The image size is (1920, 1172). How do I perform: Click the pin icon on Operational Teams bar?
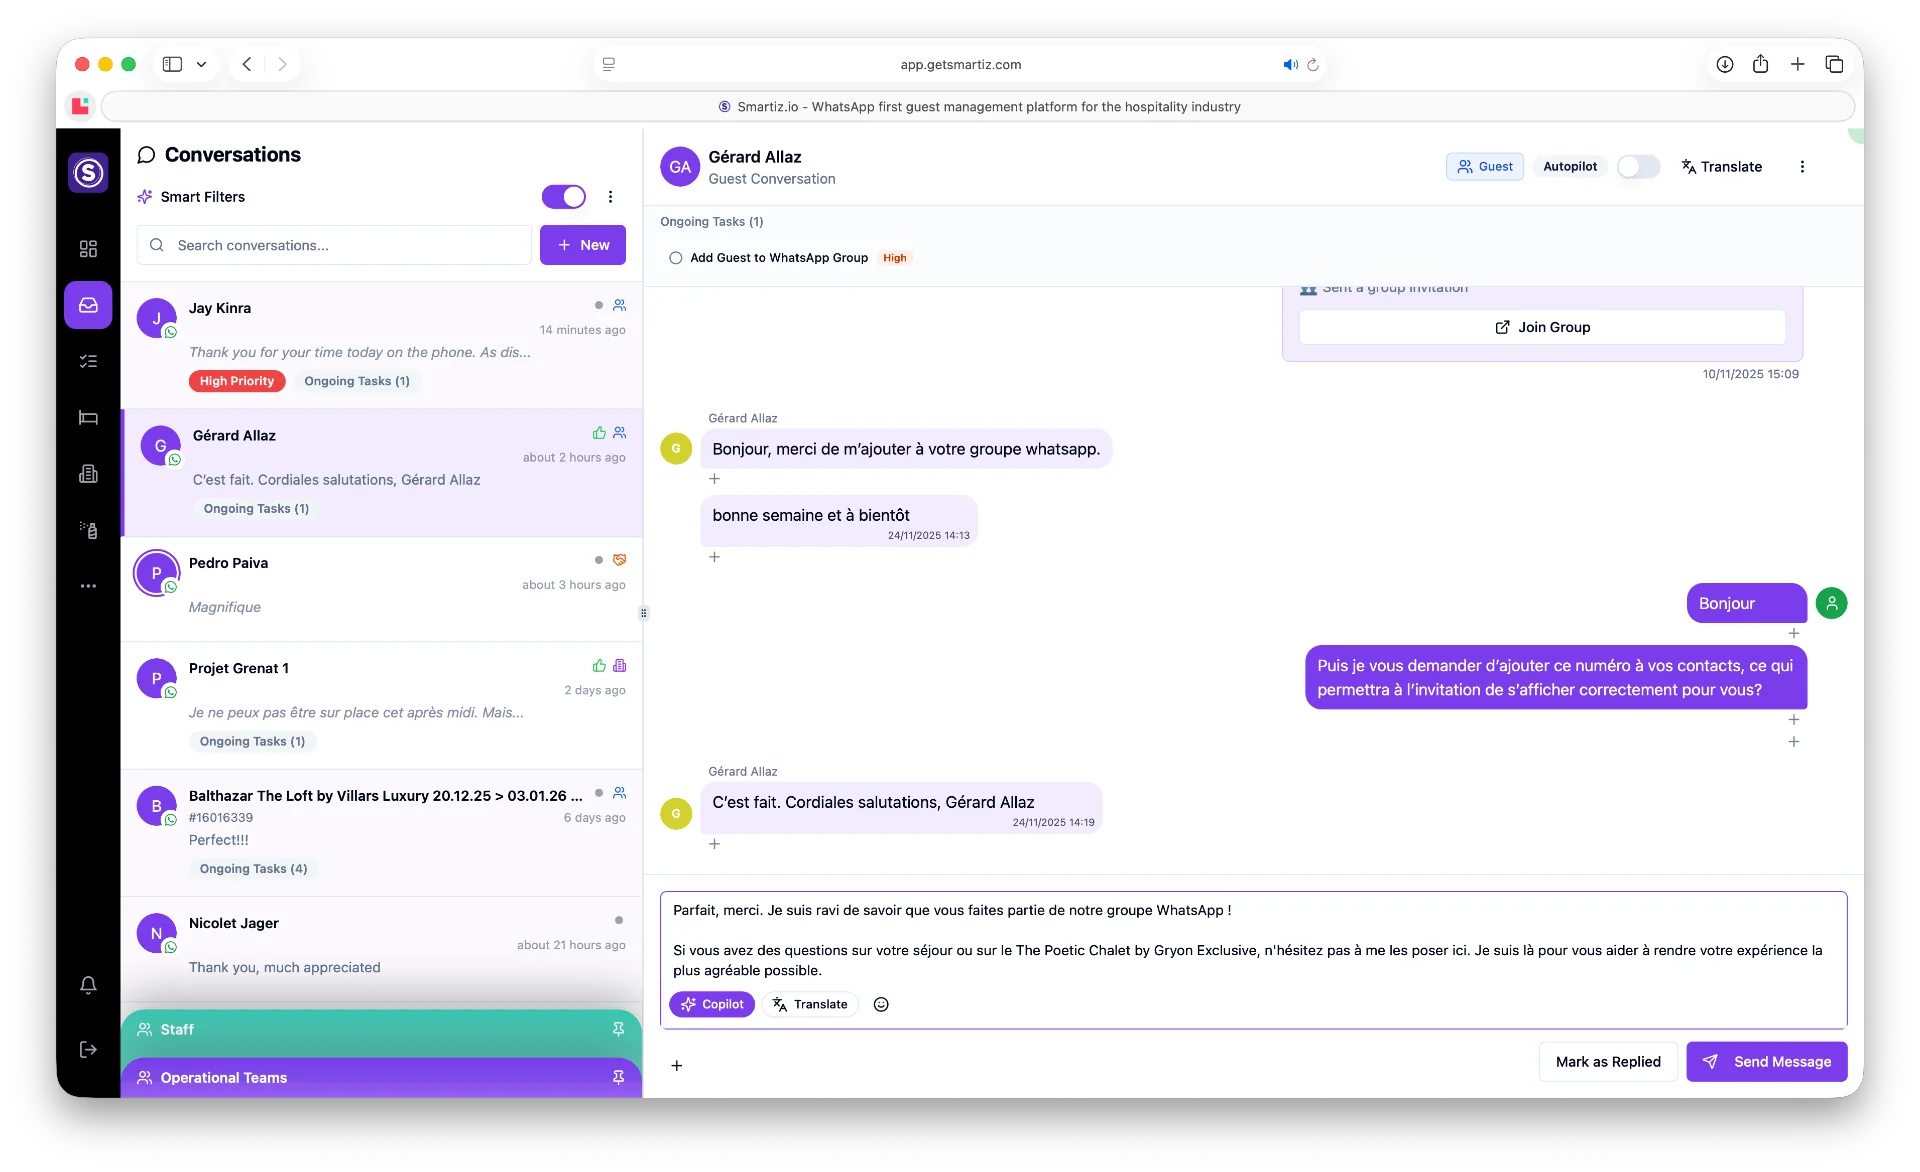click(x=618, y=1078)
